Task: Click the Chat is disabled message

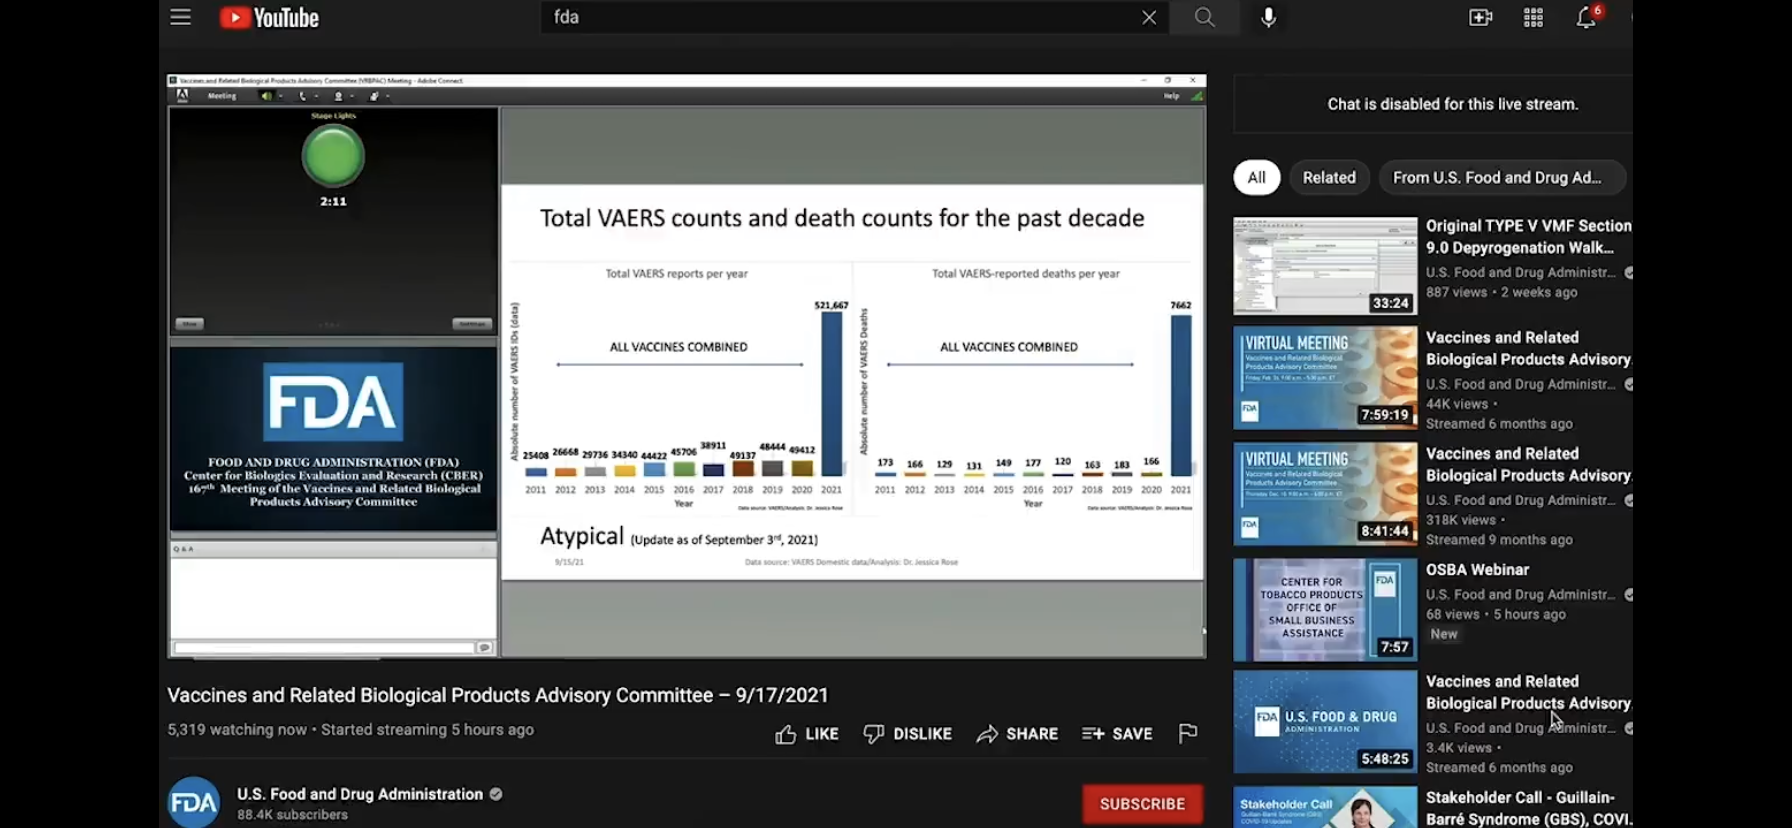Action: click(1452, 104)
